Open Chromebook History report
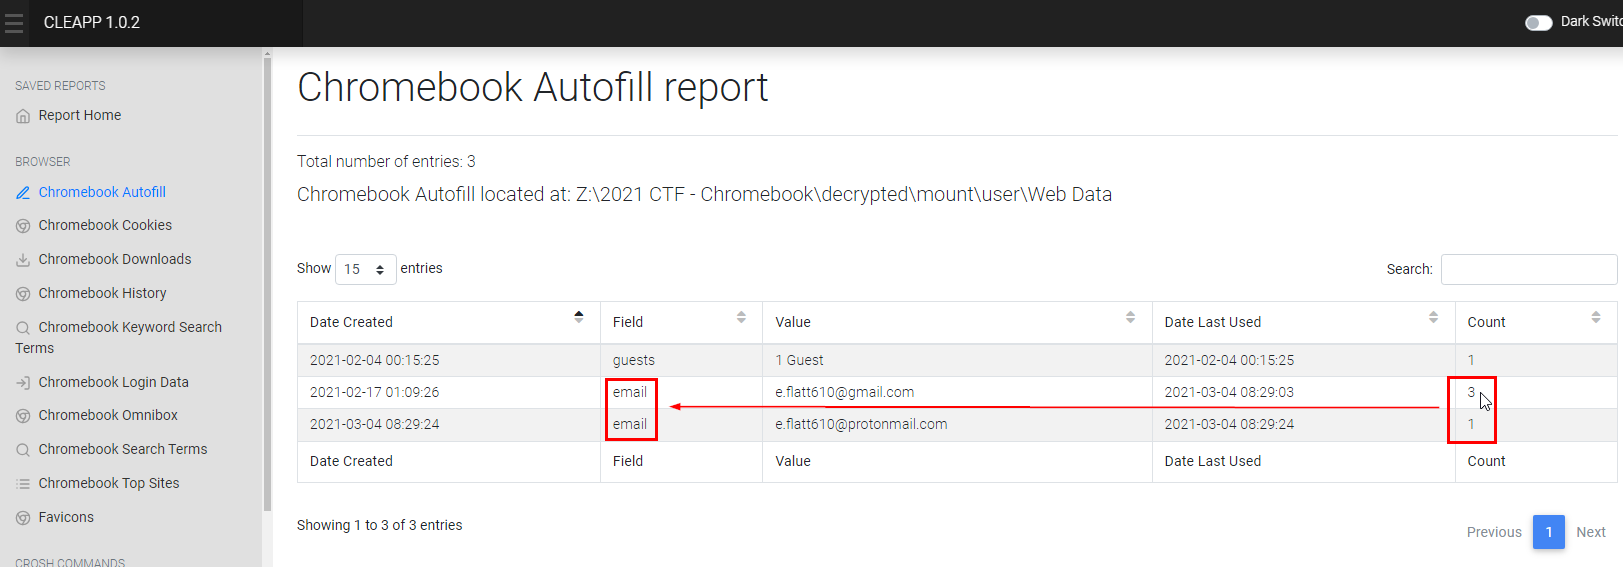Screen dimensions: 1623x567 [102, 294]
